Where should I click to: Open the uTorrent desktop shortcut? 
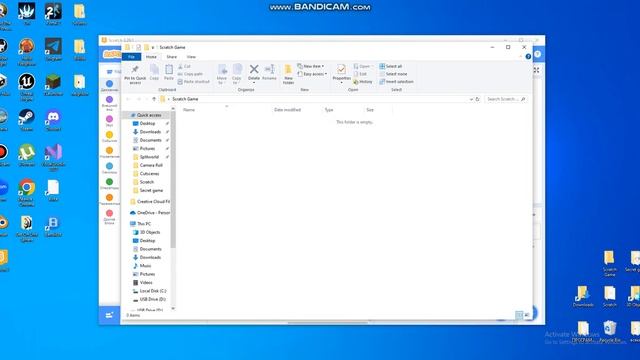click(x=27, y=155)
